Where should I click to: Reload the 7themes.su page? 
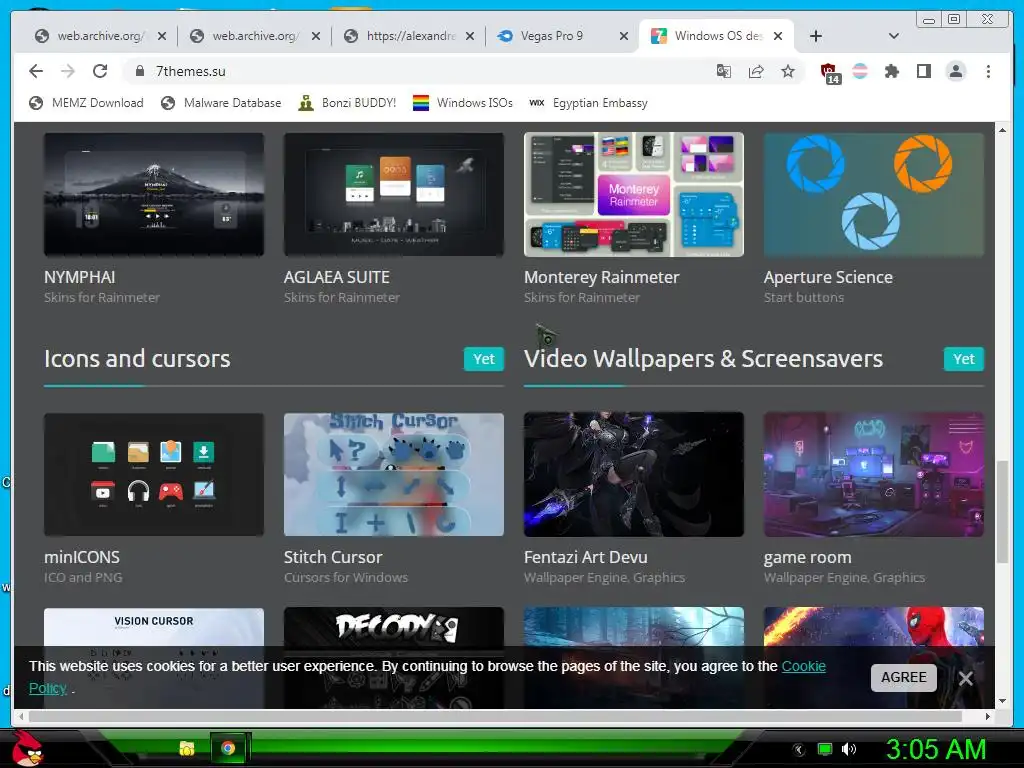click(x=100, y=71)
